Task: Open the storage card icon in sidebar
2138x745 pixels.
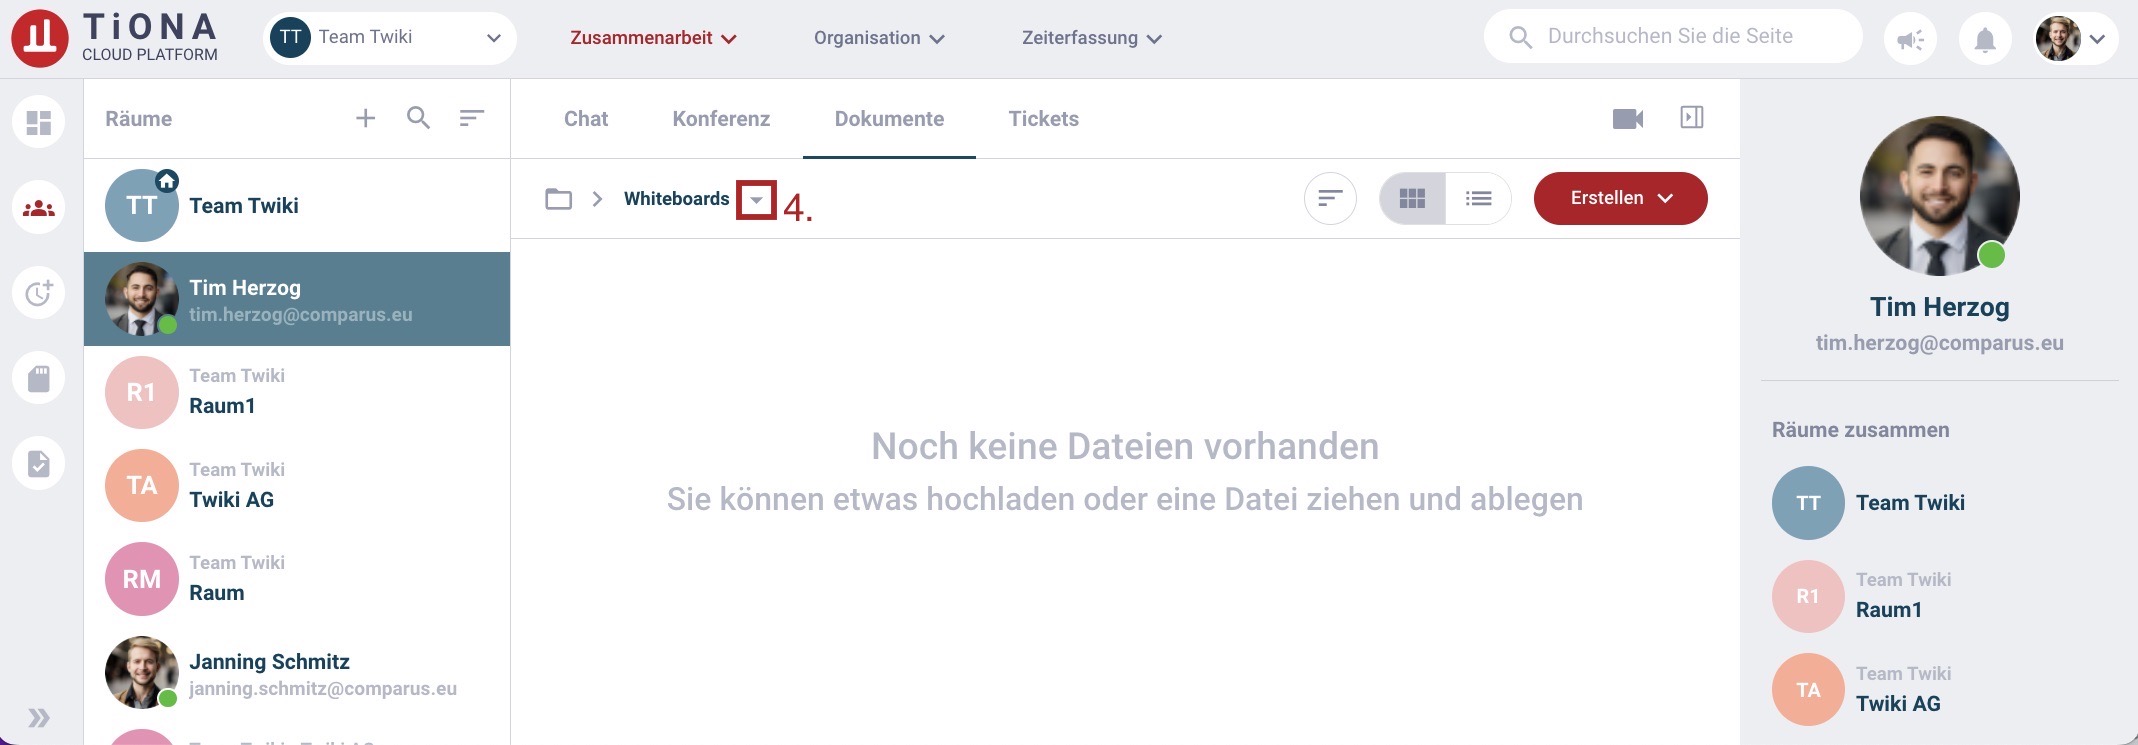Action: coord(39,378)
